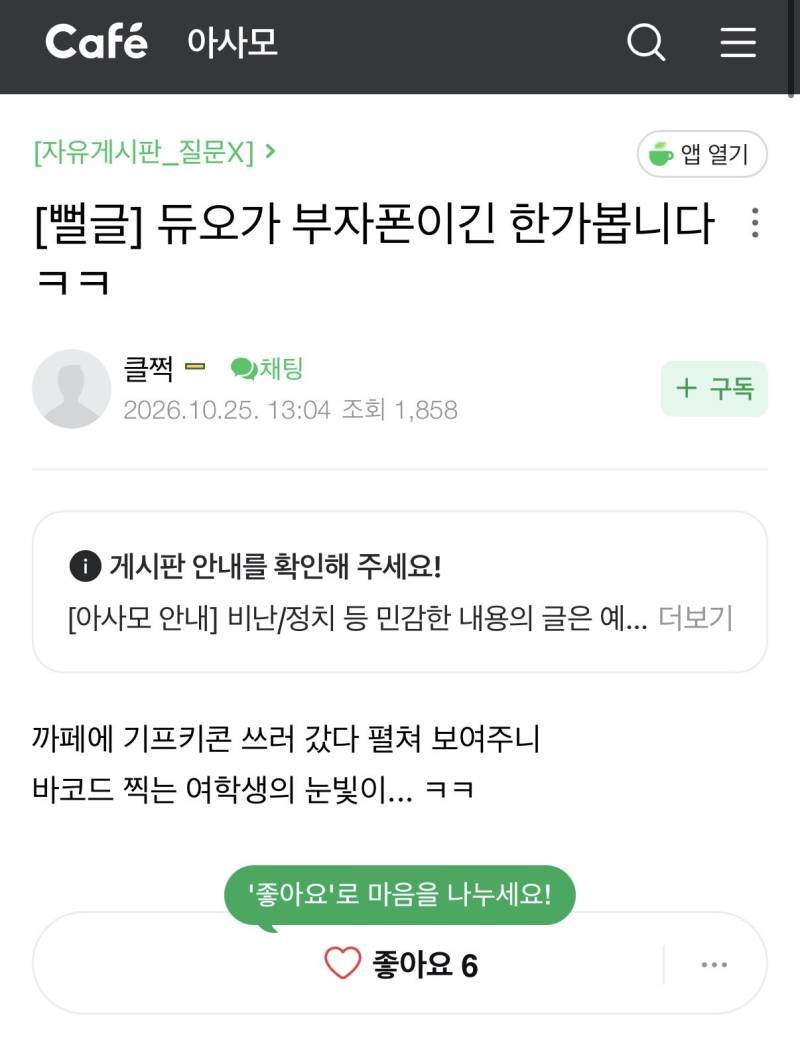Tap the '좋아요'로 마음을 나누세요 tooltip bubble

[399, 895]
